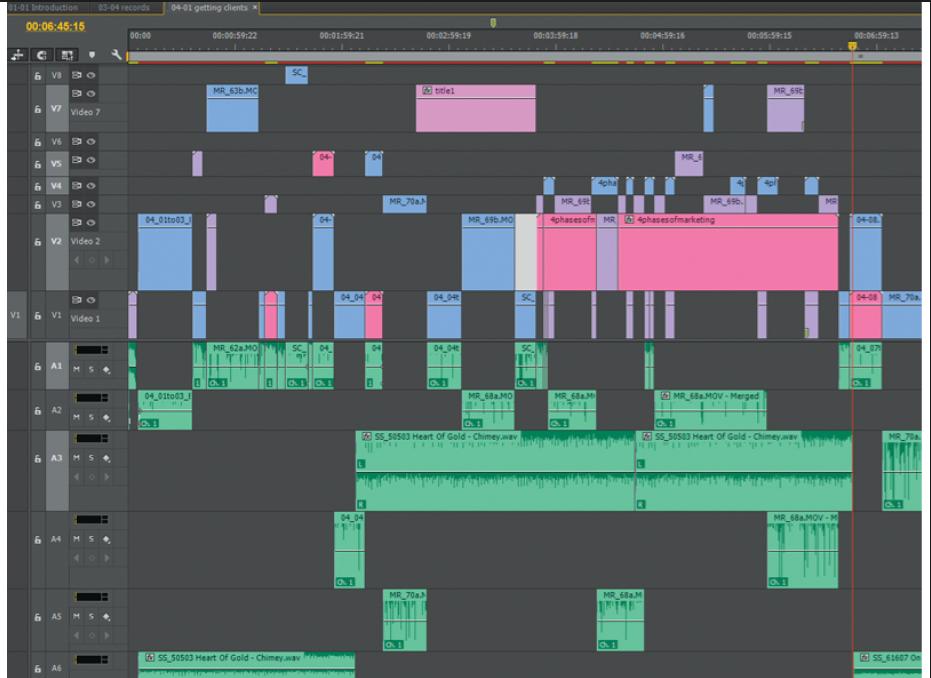Solo audio track A3
Viewport: 931px width, 678px height.
pyautogui.click(x=91, y=458)
